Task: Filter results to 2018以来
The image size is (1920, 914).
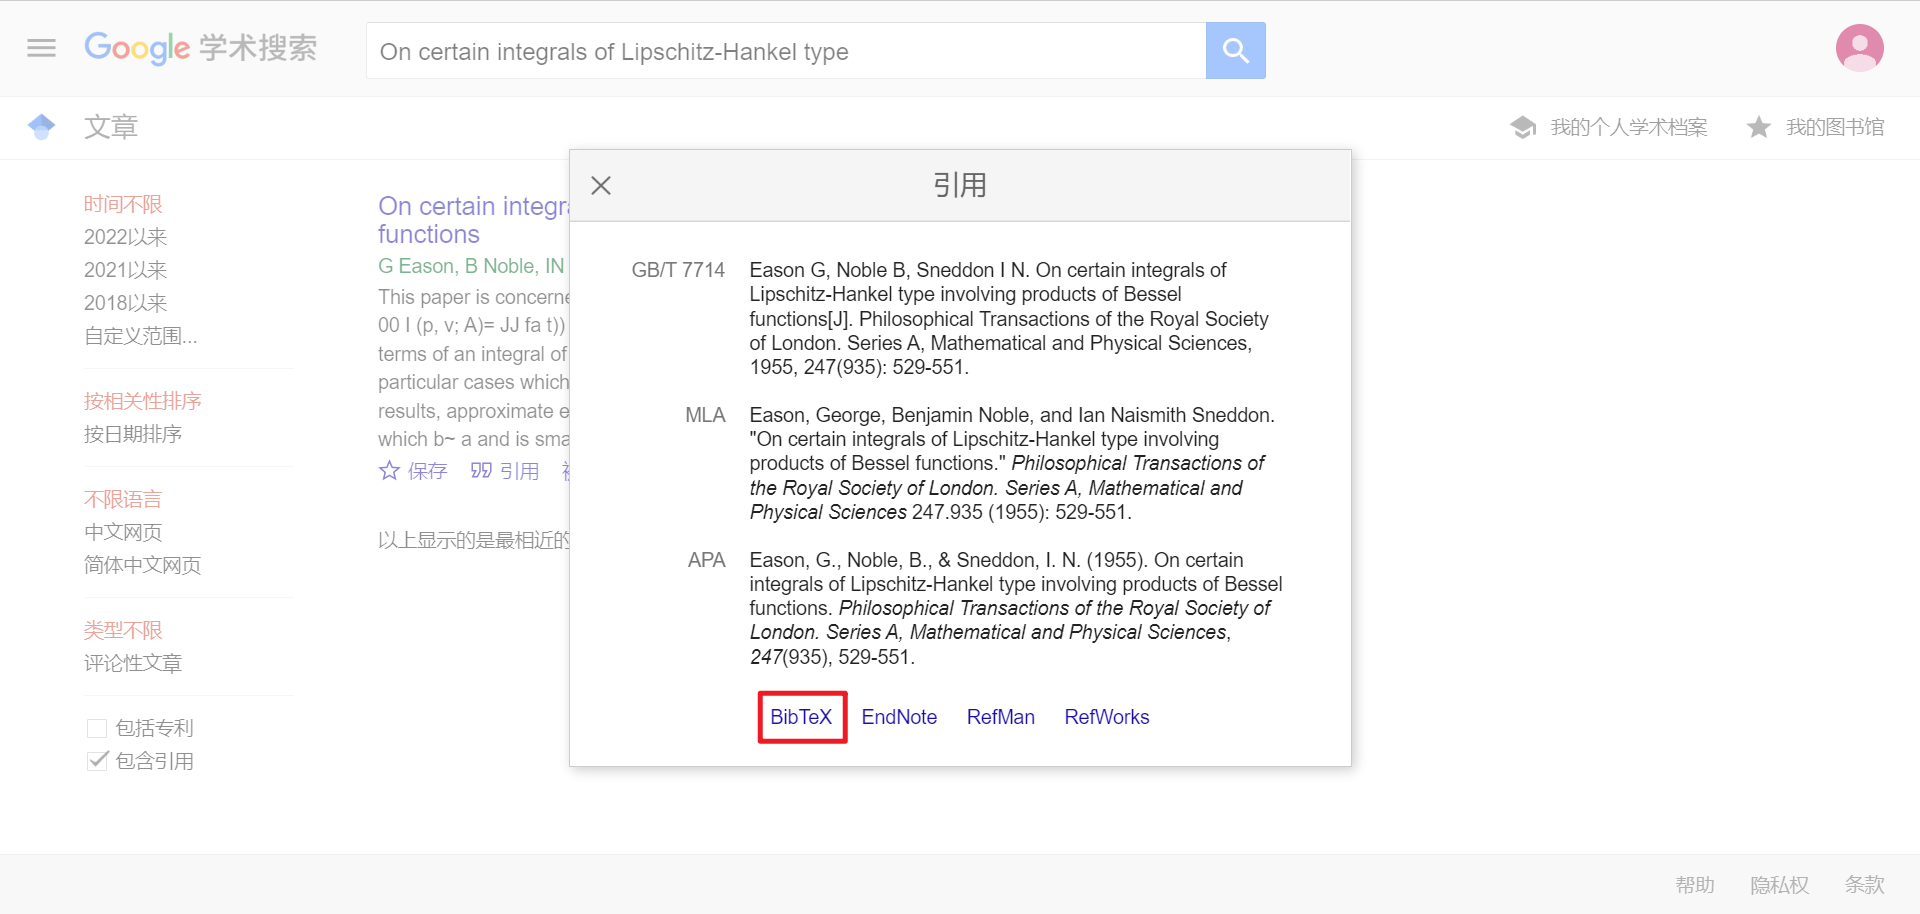Action: click(125, 303)
